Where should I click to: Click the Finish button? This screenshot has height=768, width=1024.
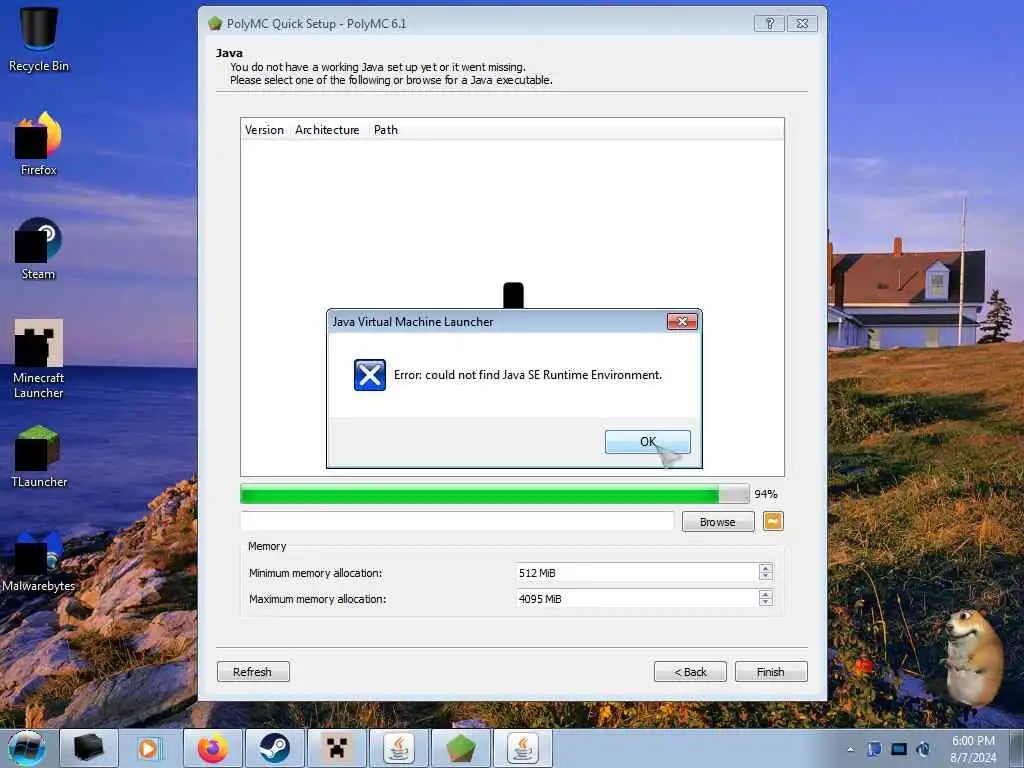pos(771,672)
